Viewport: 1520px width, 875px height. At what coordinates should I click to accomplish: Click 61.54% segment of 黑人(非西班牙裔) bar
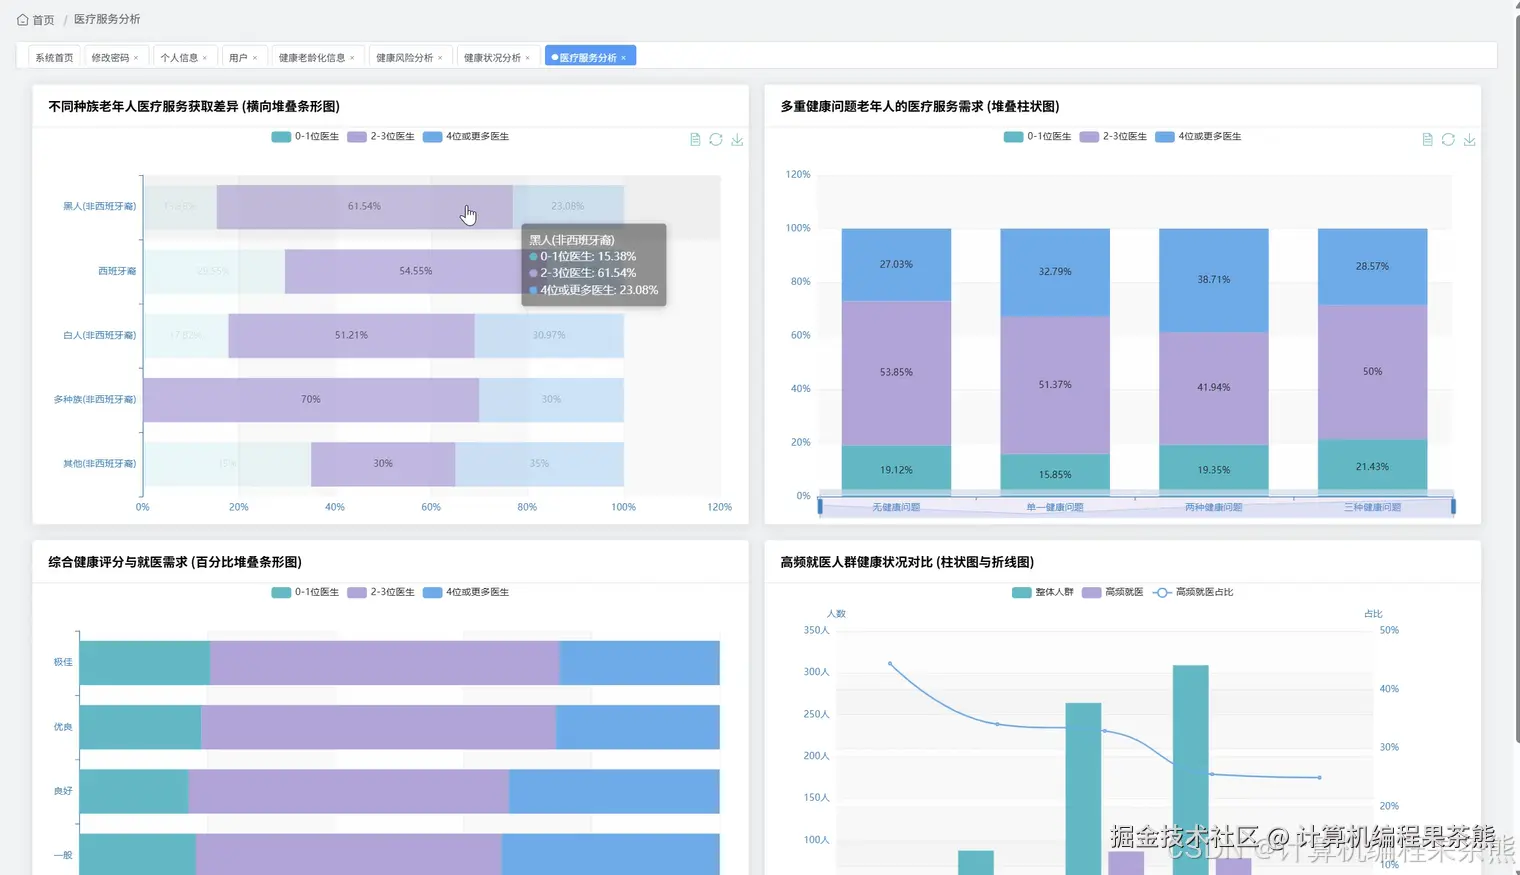[x=364, y=207]
